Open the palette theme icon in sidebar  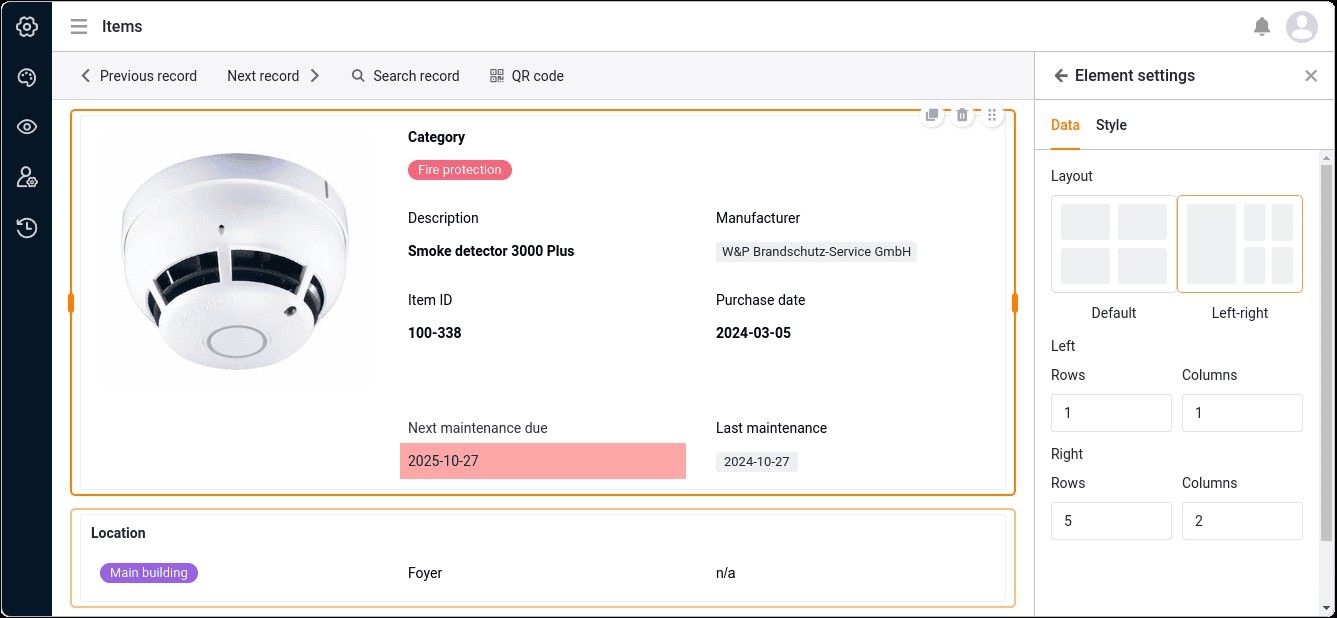pyautogui.click(x=27, y=77)
